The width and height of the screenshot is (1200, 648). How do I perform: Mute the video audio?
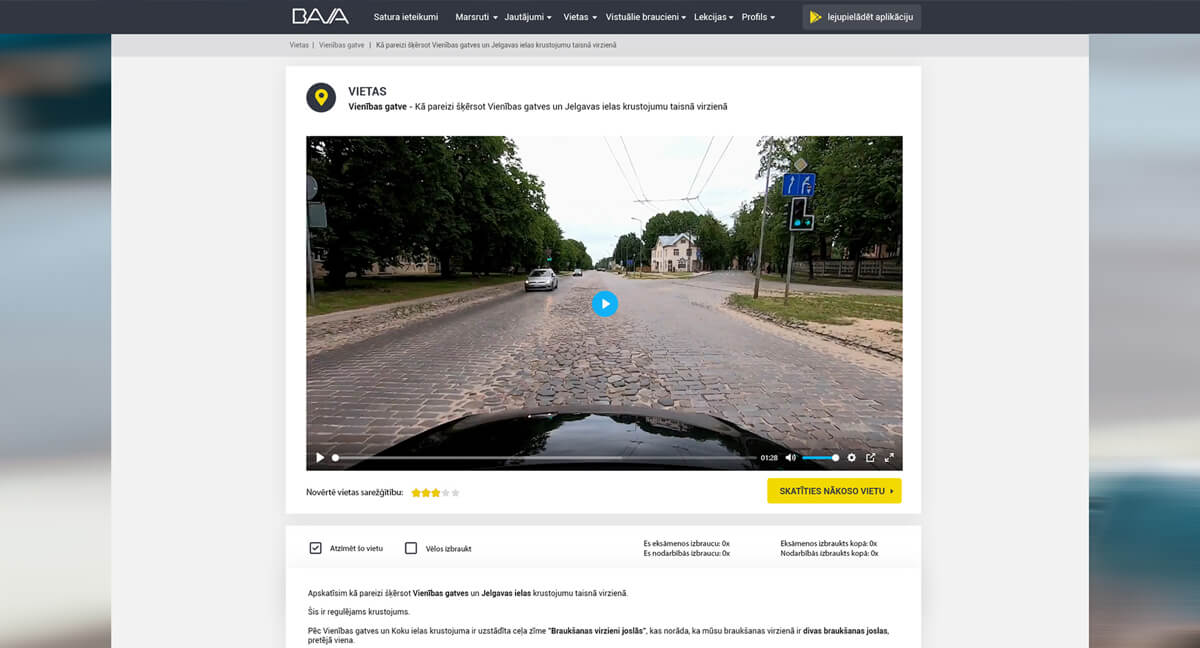[790, 457]
